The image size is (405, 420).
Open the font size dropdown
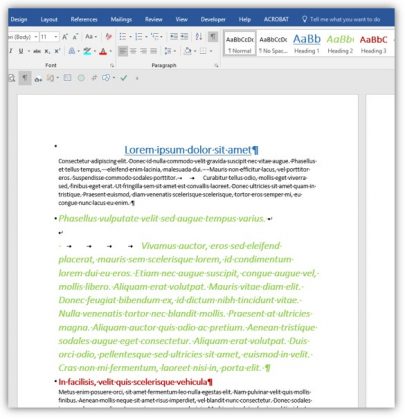coord(56,37)
